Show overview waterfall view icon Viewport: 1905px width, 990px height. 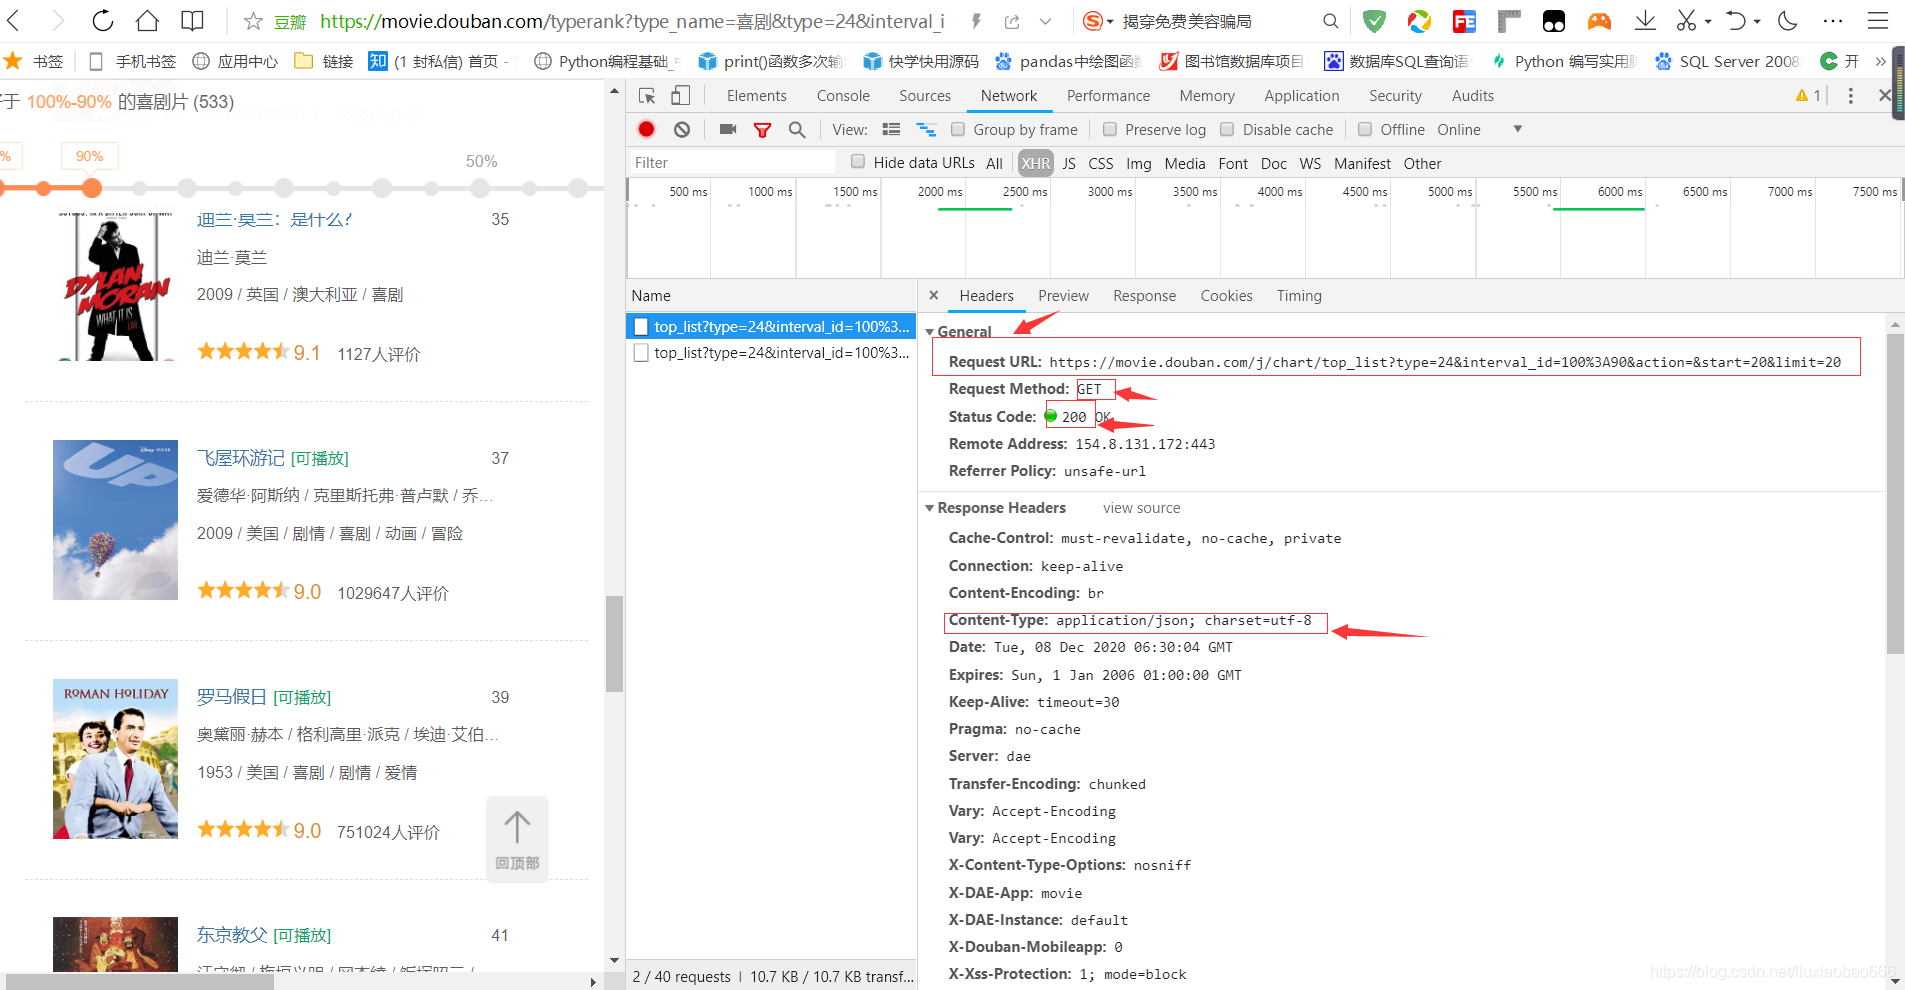click(x=926, y=130)
